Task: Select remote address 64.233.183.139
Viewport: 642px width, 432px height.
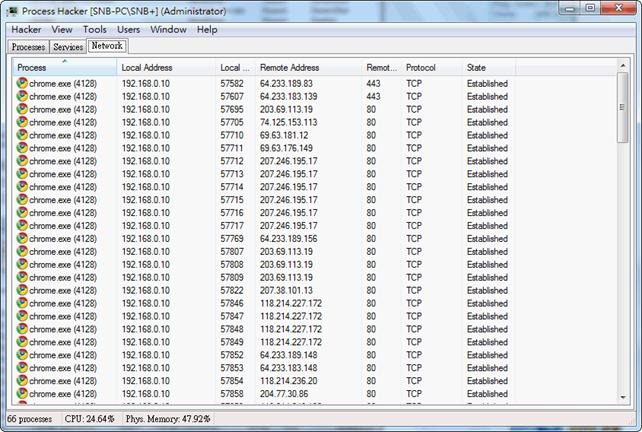Action: [x=288, y=97]
